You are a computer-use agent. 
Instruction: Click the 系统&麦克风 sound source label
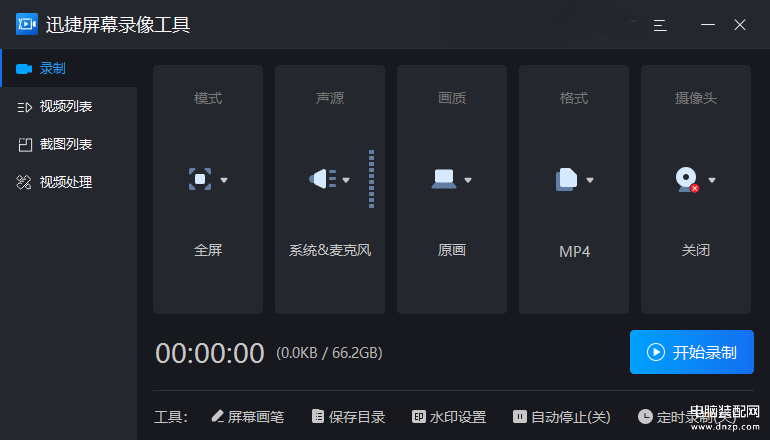pyautogui.click(x=330, y=250)
